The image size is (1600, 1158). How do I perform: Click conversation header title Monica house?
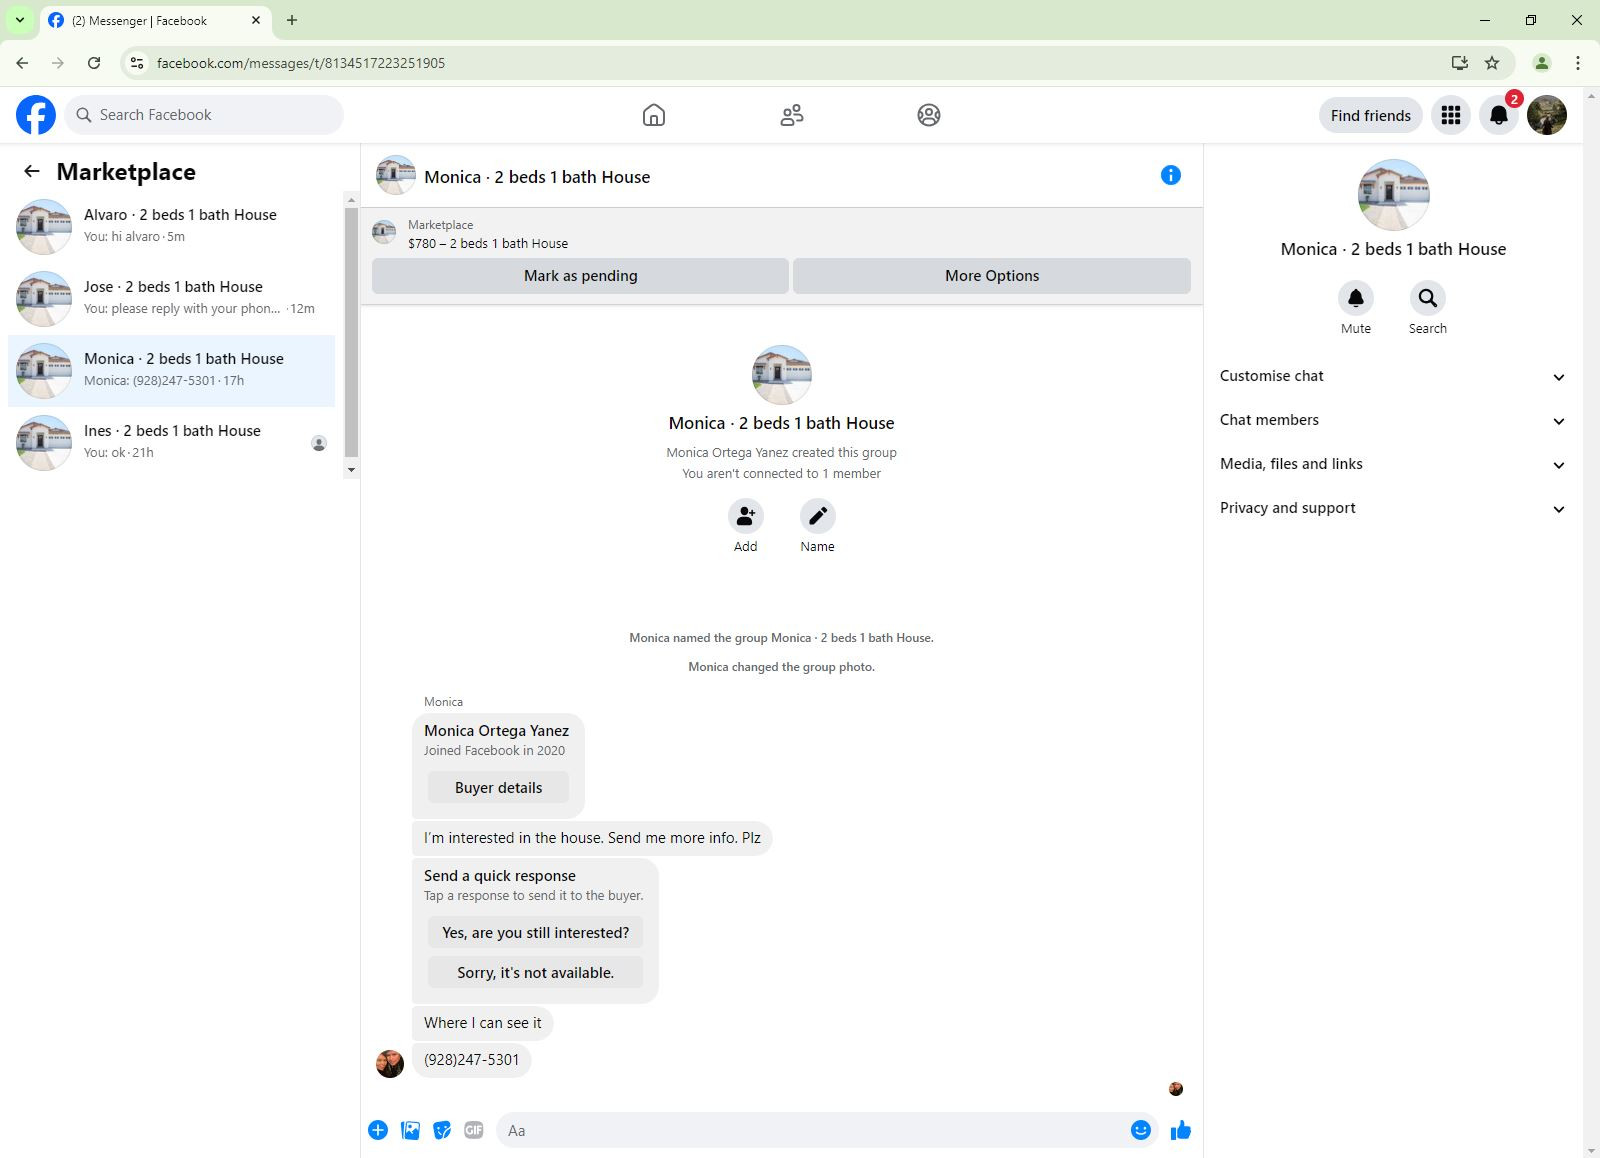537,177
